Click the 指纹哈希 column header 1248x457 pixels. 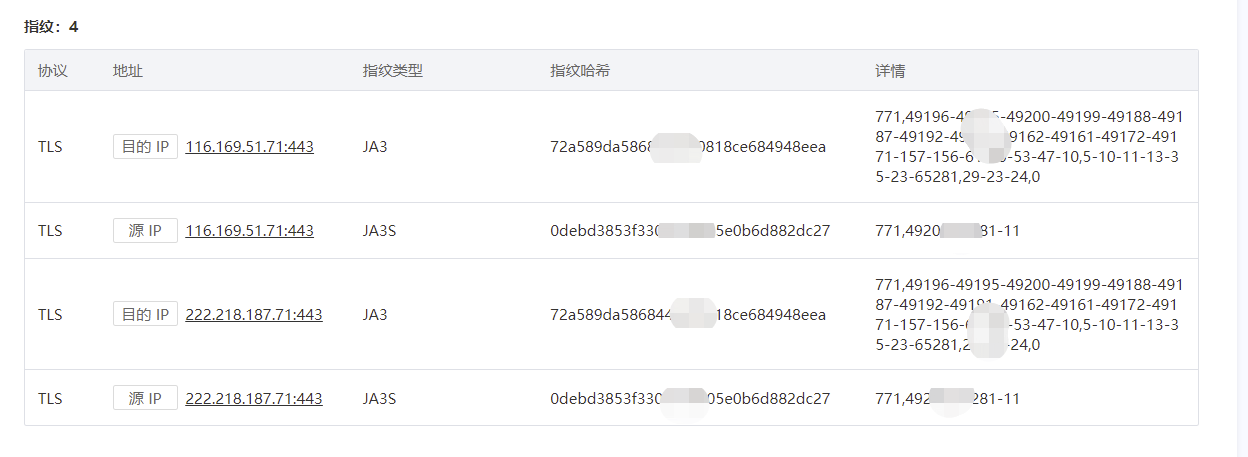point(580,72)
